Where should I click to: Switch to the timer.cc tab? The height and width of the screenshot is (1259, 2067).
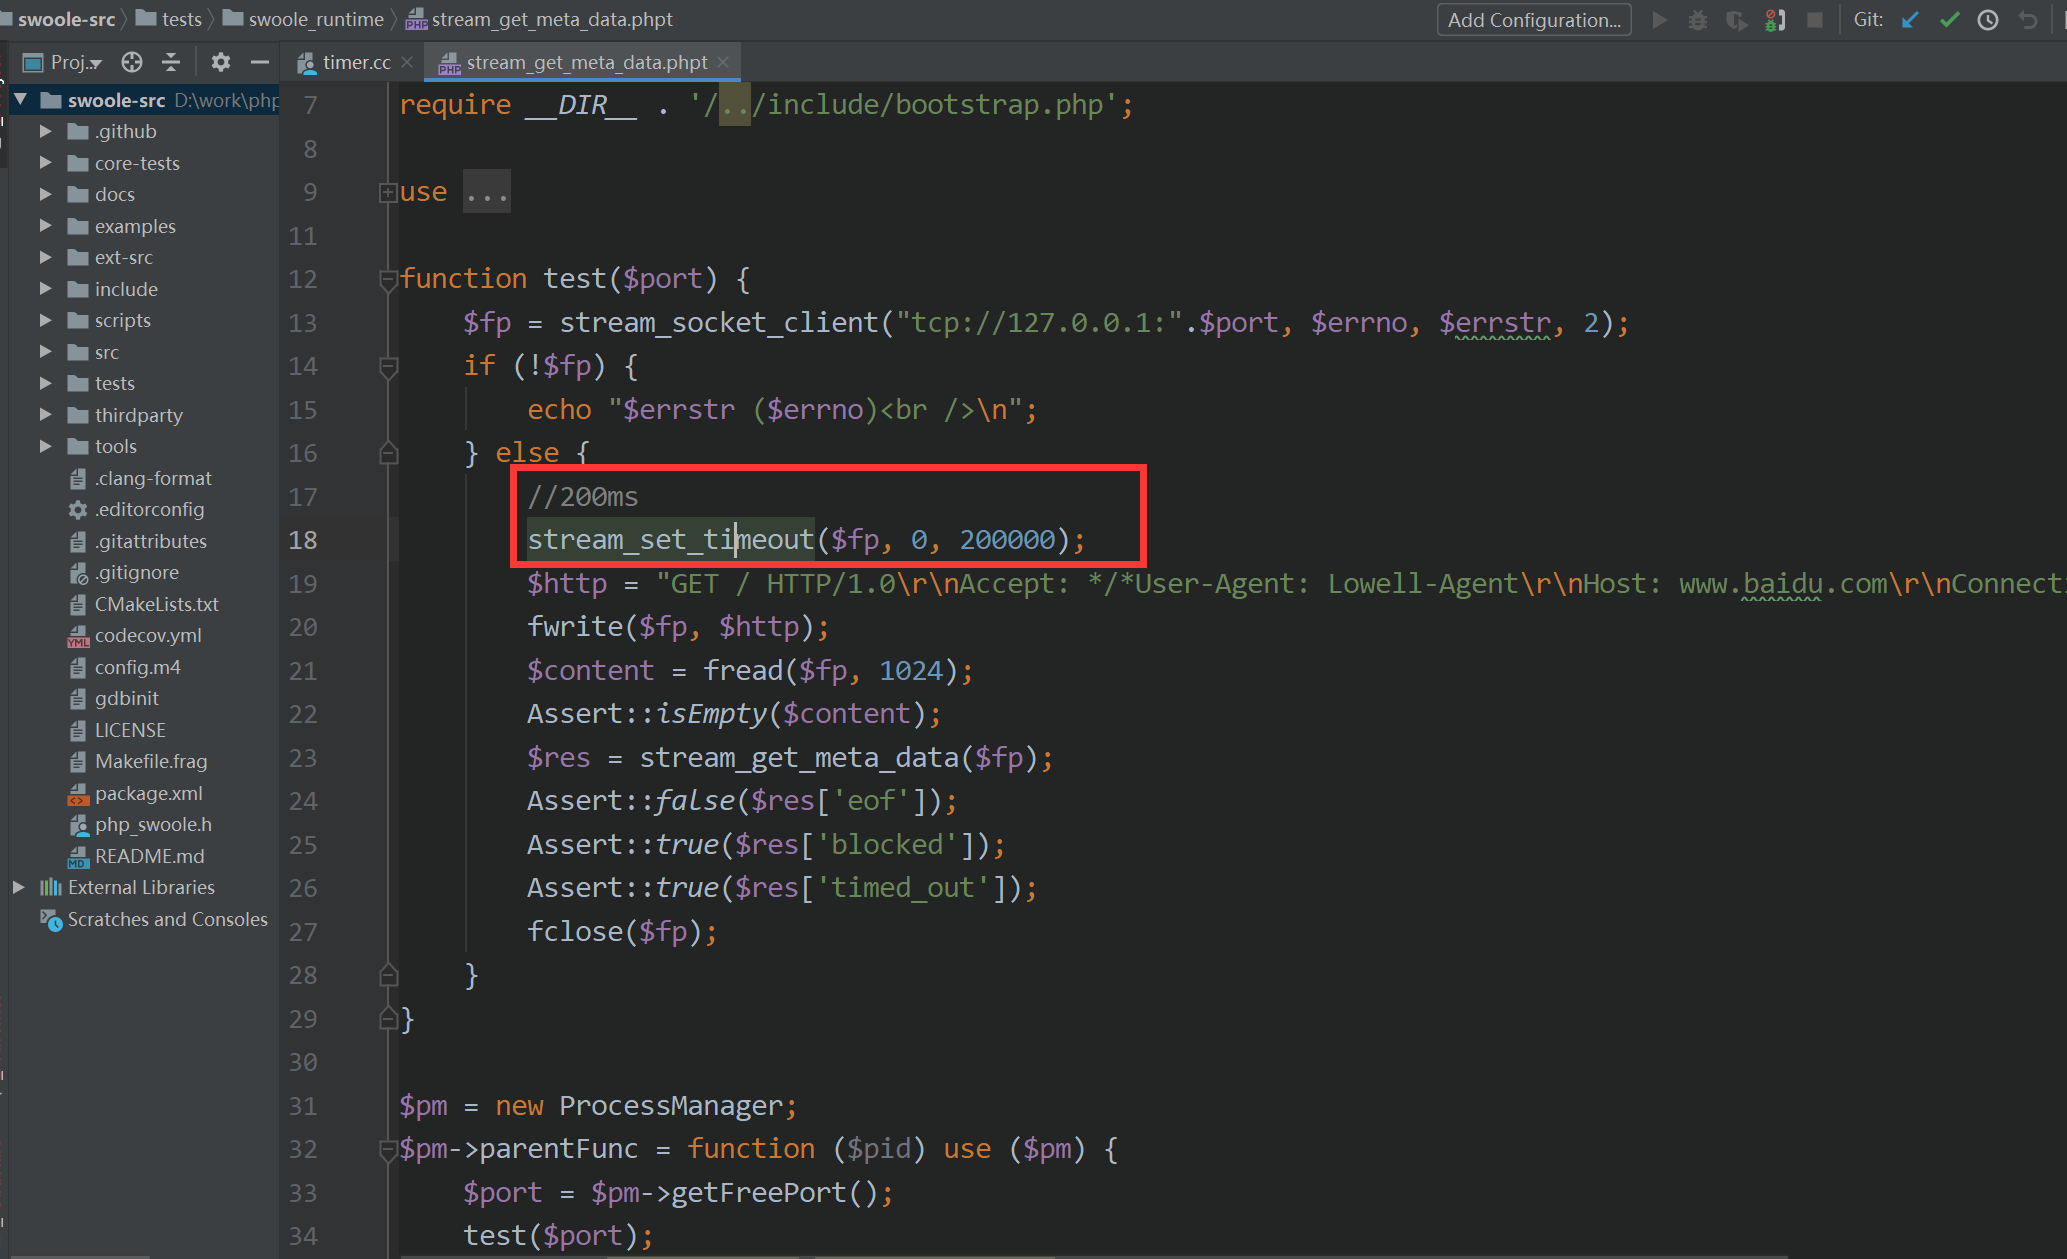[355, 62]
